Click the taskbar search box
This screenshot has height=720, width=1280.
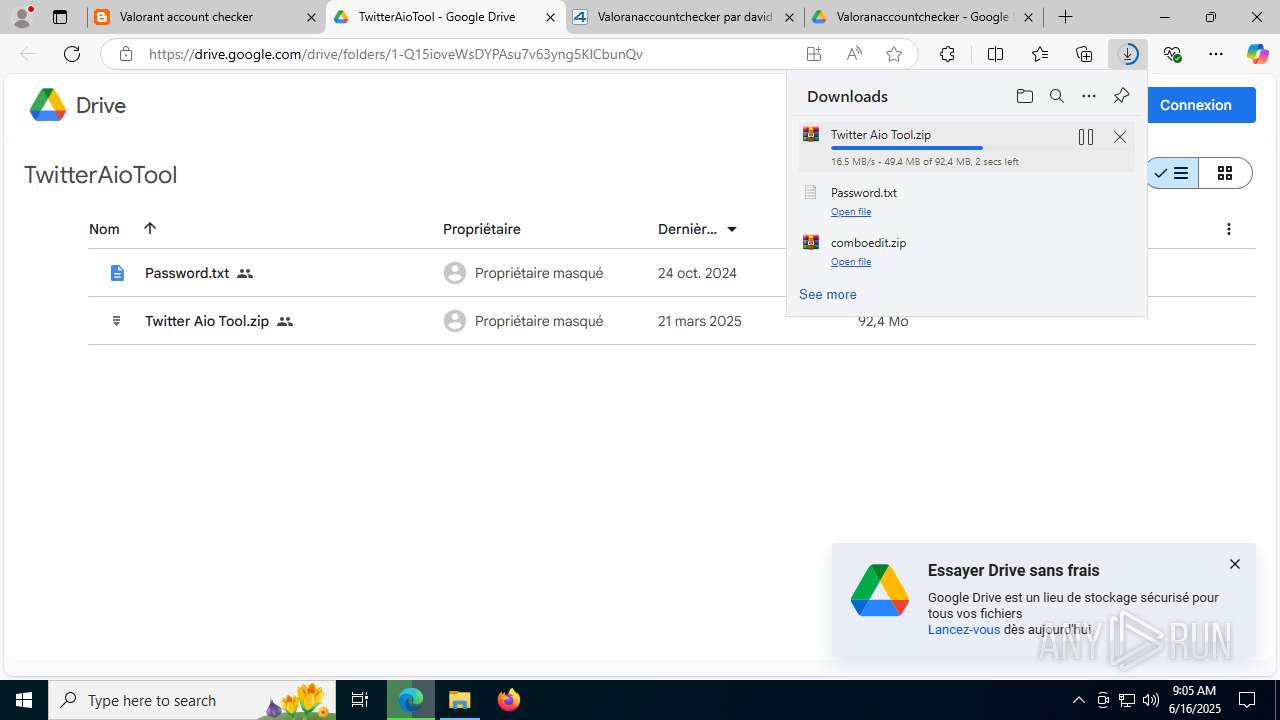(x=193, y=700)
